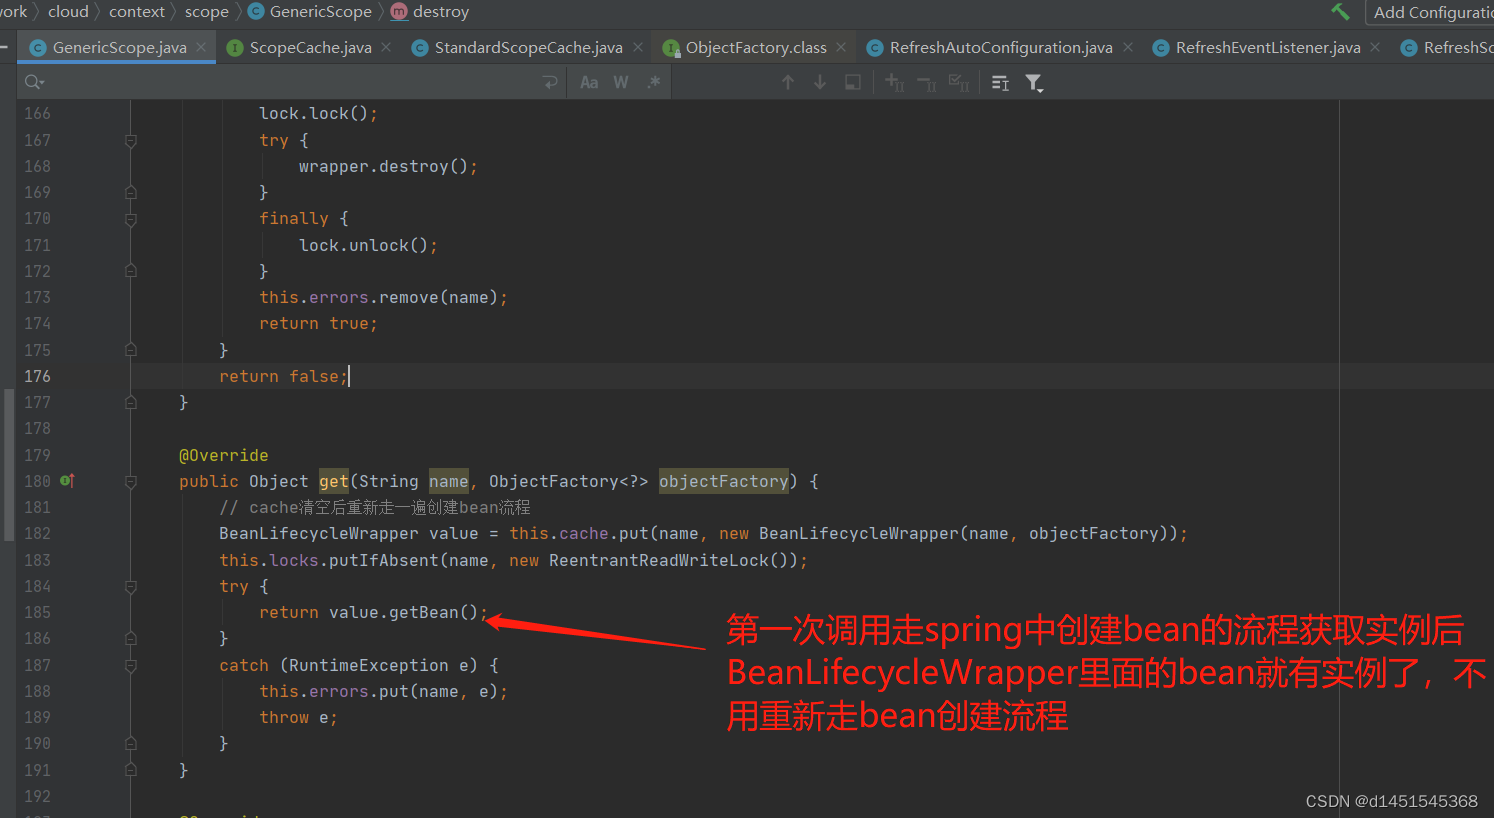This screenshot has width=1494, height=818.
Task: Go to next search occurrence arrow
Action: click(820, 82)
